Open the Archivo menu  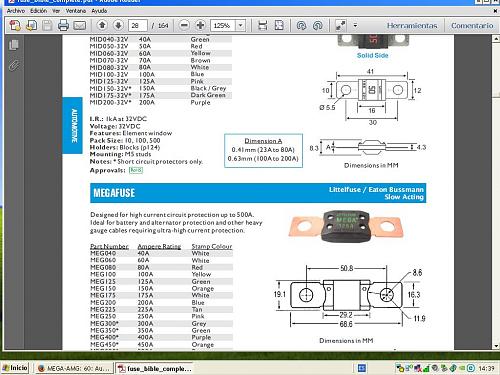pyautogui.click(x=16, y=11)
